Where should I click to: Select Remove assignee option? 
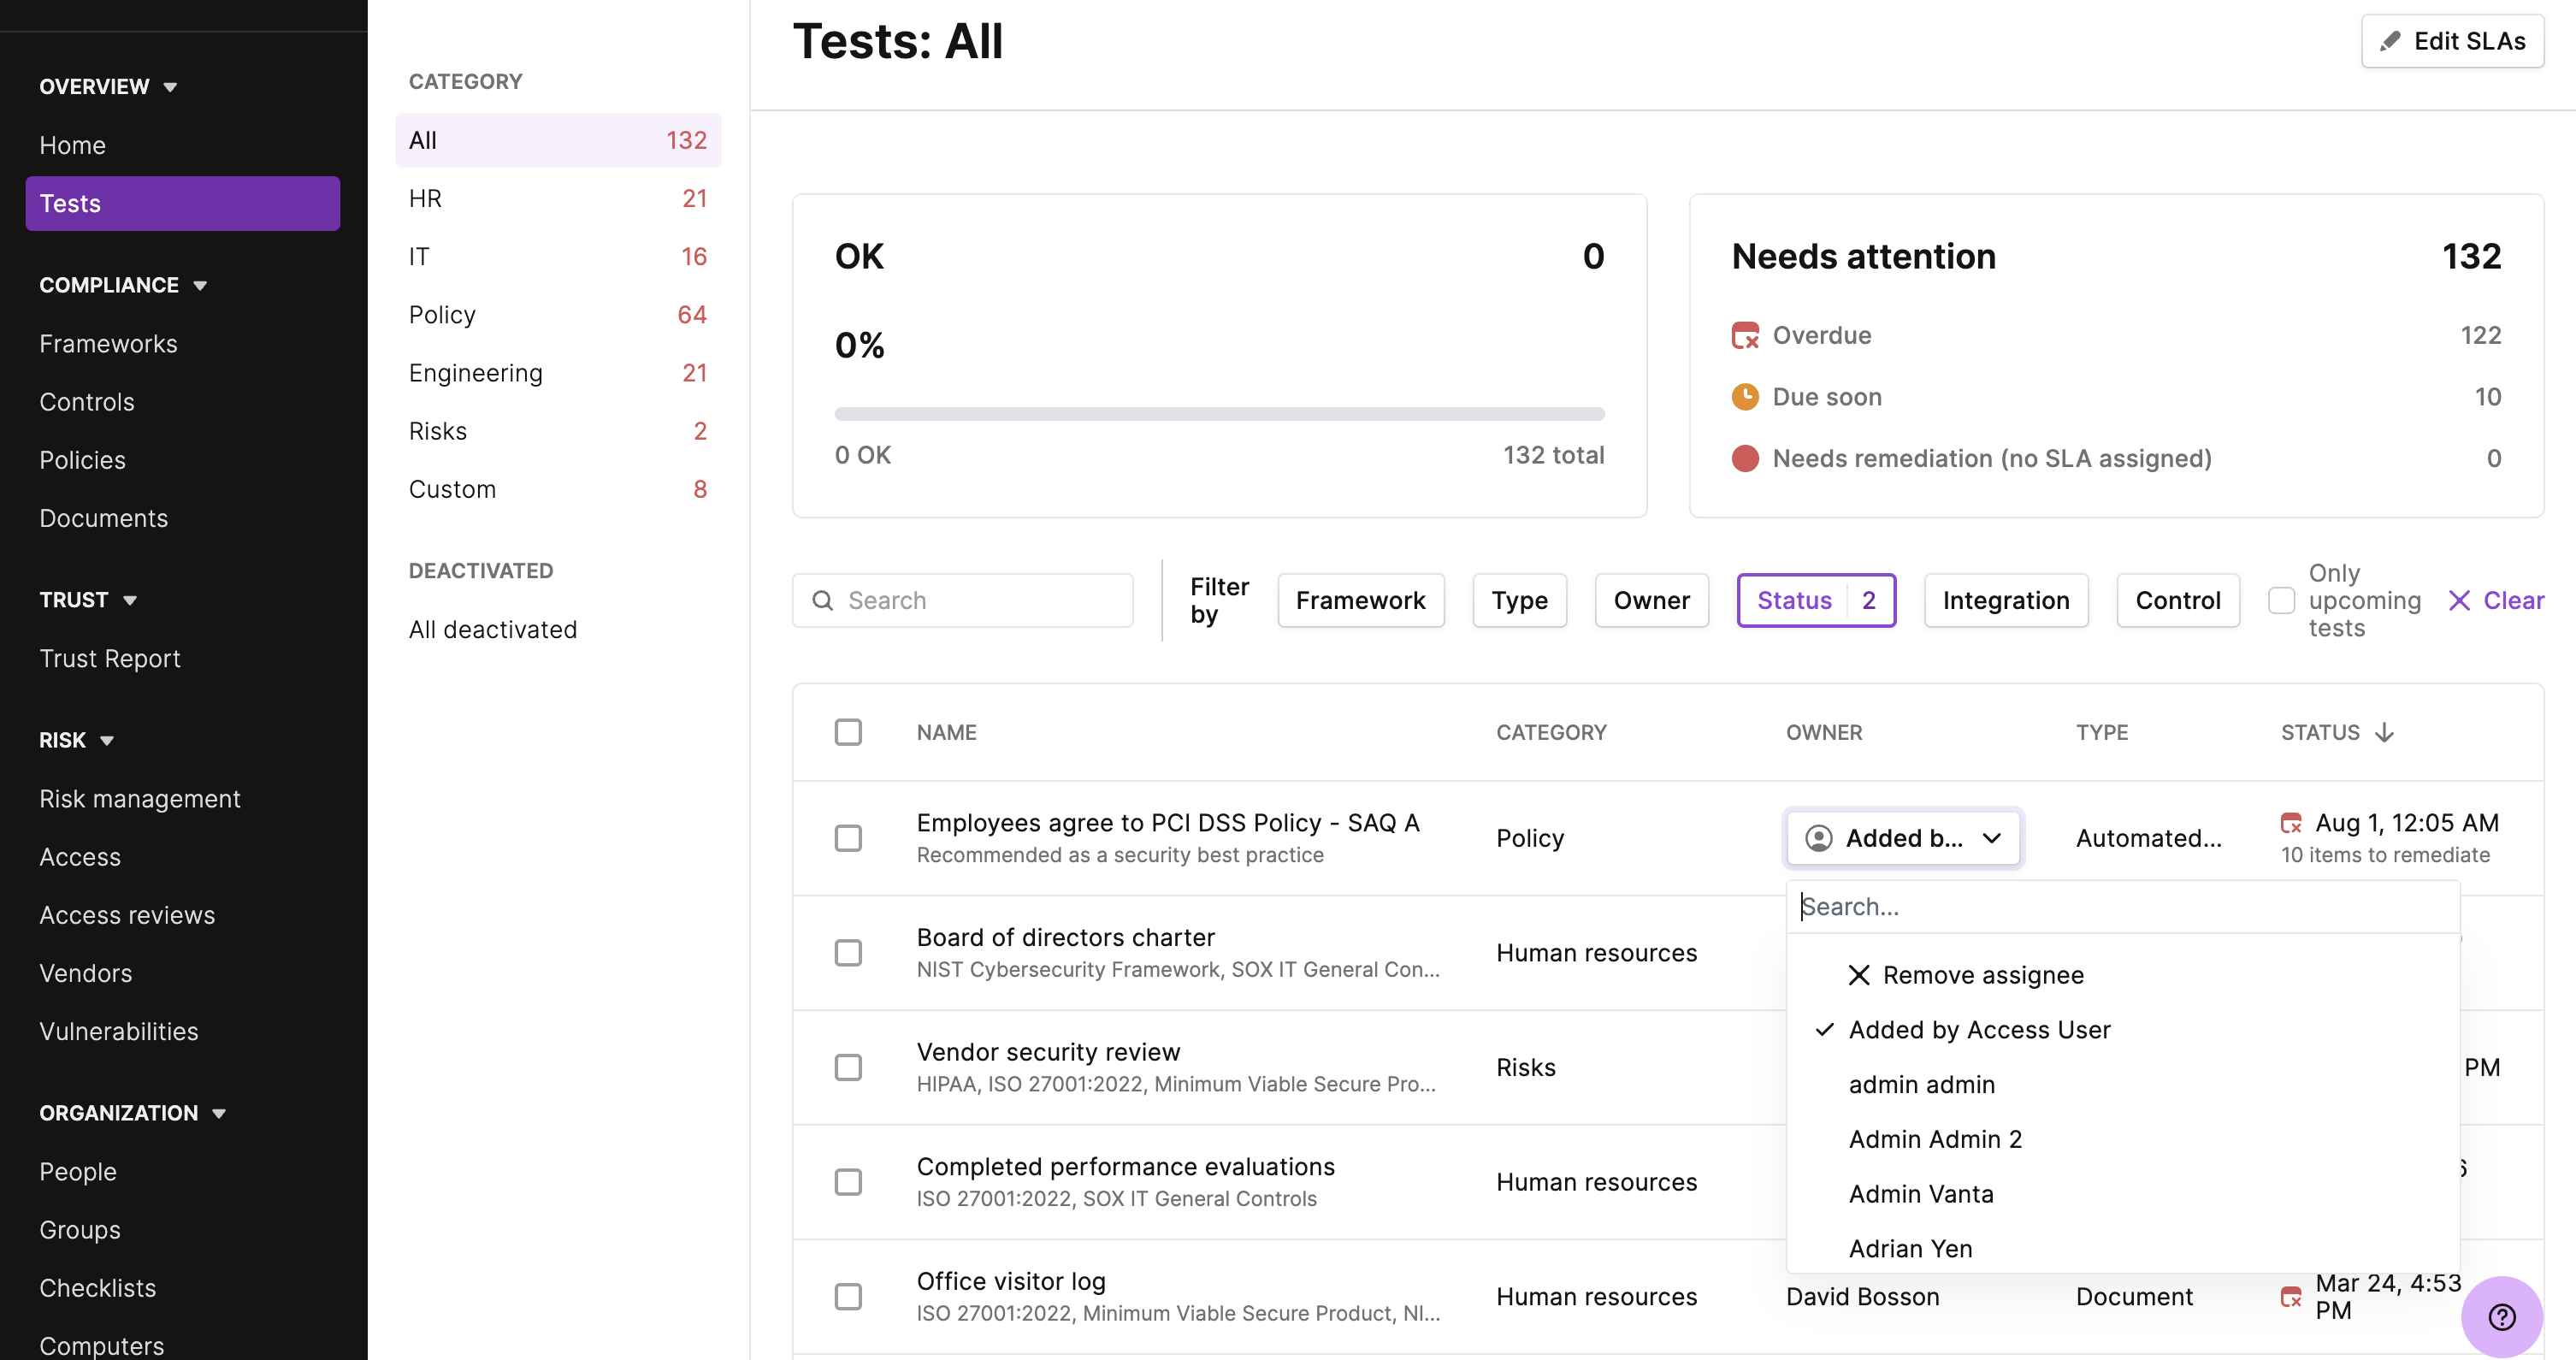point(2122,975)
